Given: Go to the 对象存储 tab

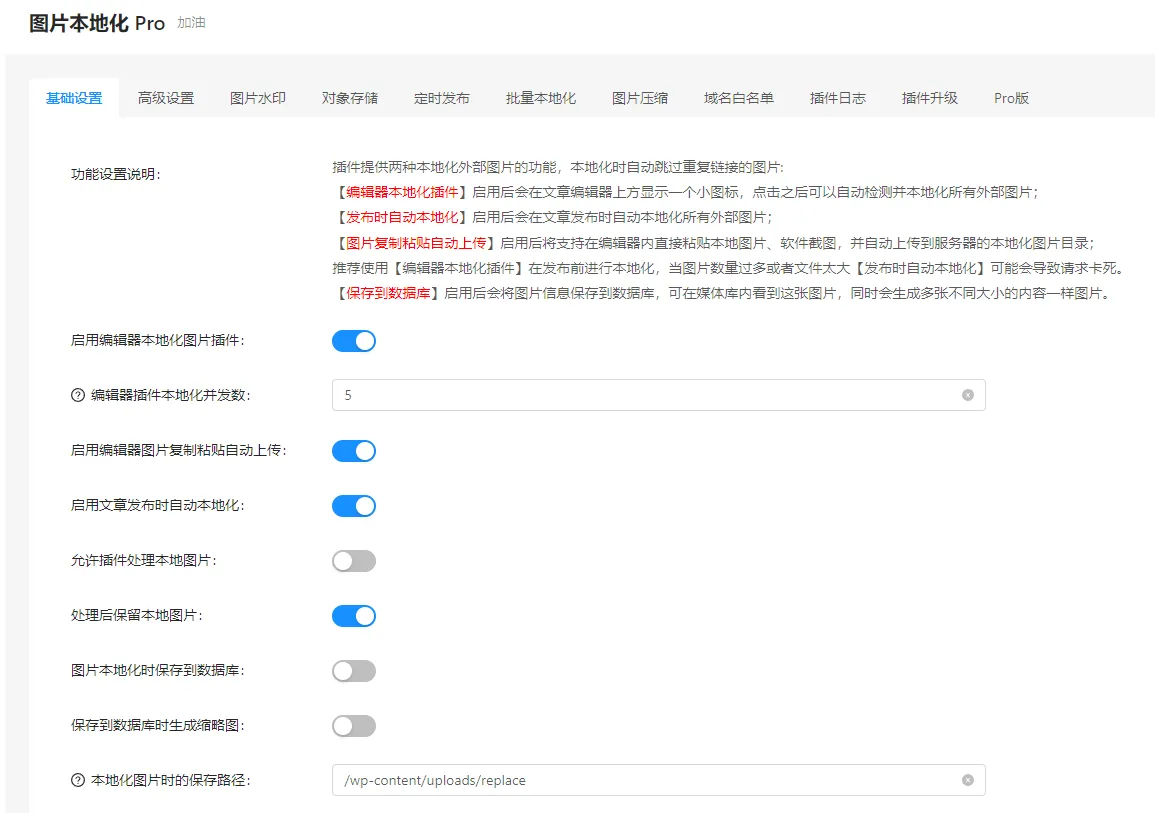Looking at the screenshot, I should click(x=350, y=98).
